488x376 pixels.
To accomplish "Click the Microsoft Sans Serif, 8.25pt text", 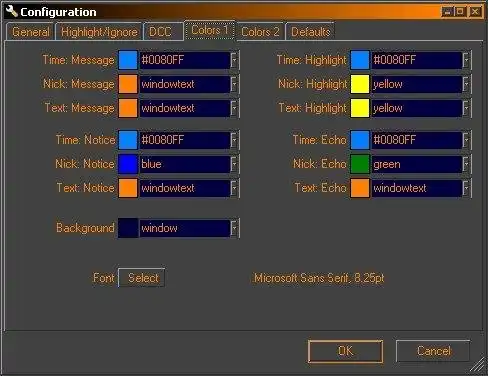I will click(x=319, y=278).
